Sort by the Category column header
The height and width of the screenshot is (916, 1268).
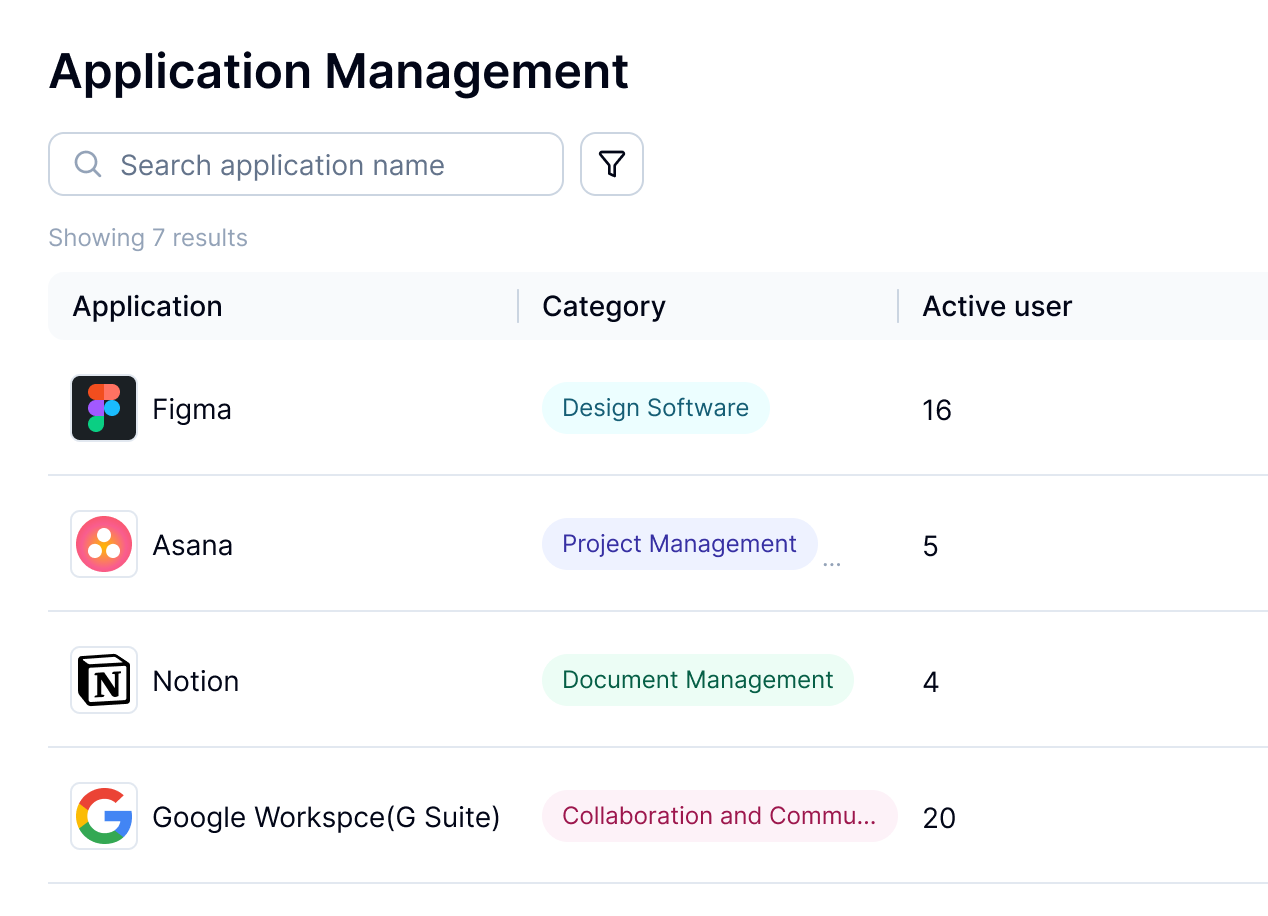tap(603, 306)
